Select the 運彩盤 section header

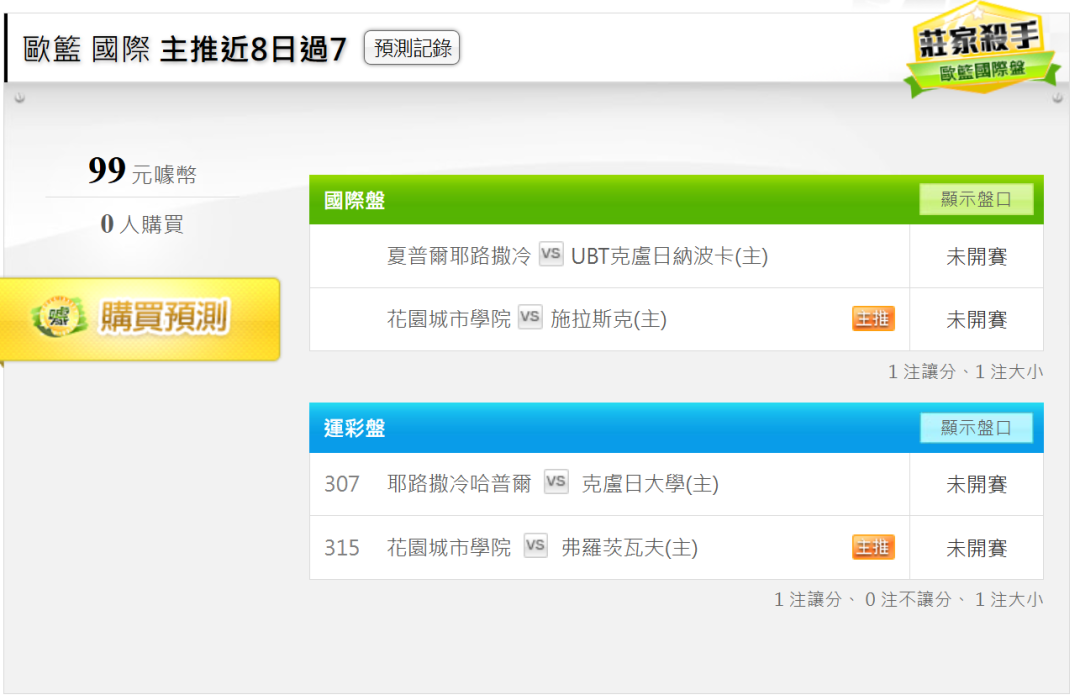coord(355,429)
